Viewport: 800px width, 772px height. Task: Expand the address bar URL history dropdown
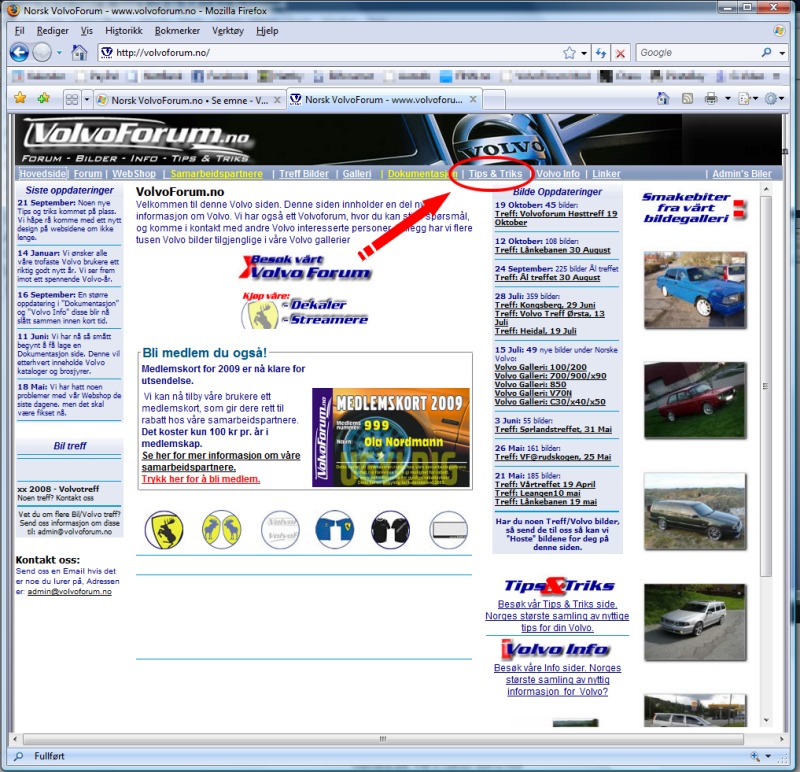[584, 53]
